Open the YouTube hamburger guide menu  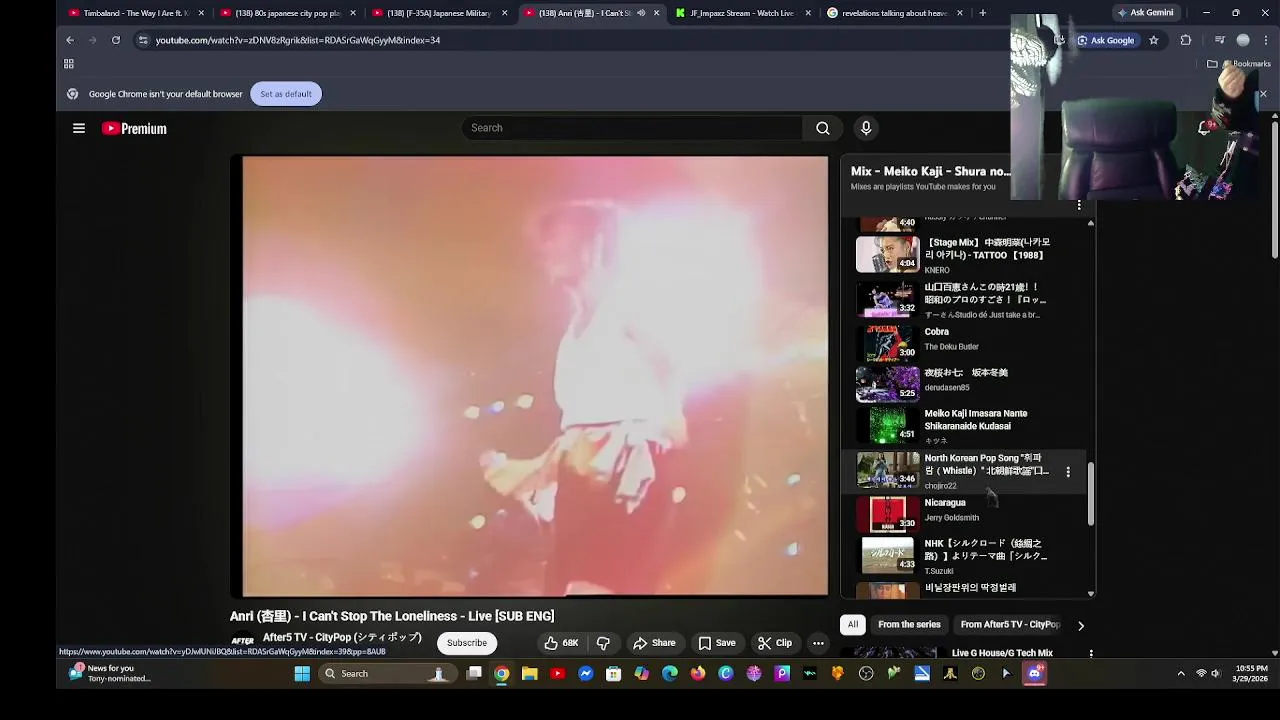[x=79, y=128]
